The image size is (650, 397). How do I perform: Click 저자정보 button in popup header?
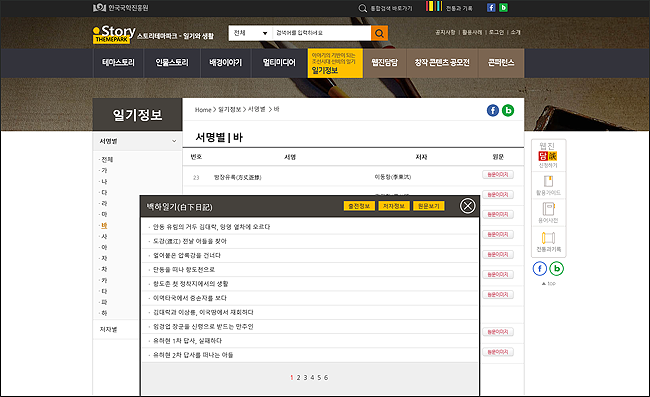pyautogui.click(x=394, y=206)
